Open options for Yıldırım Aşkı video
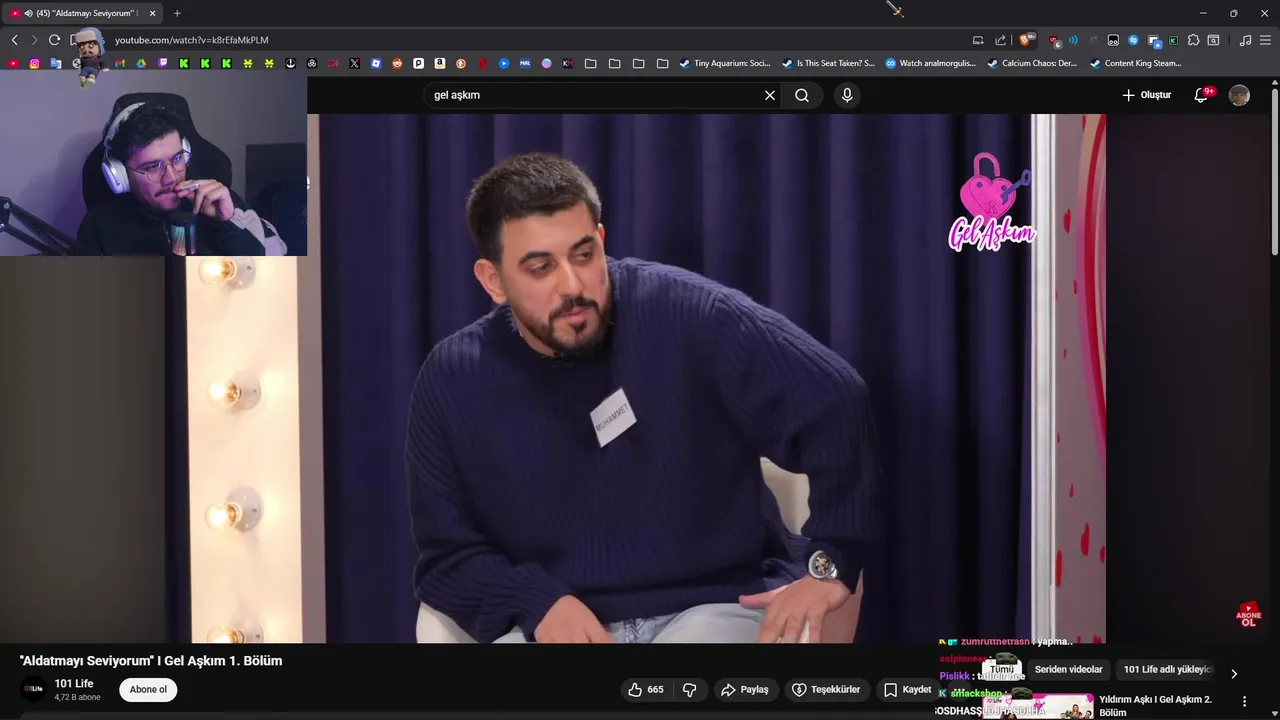Viewport: 1280px width, 720px height. [1245, 701]
